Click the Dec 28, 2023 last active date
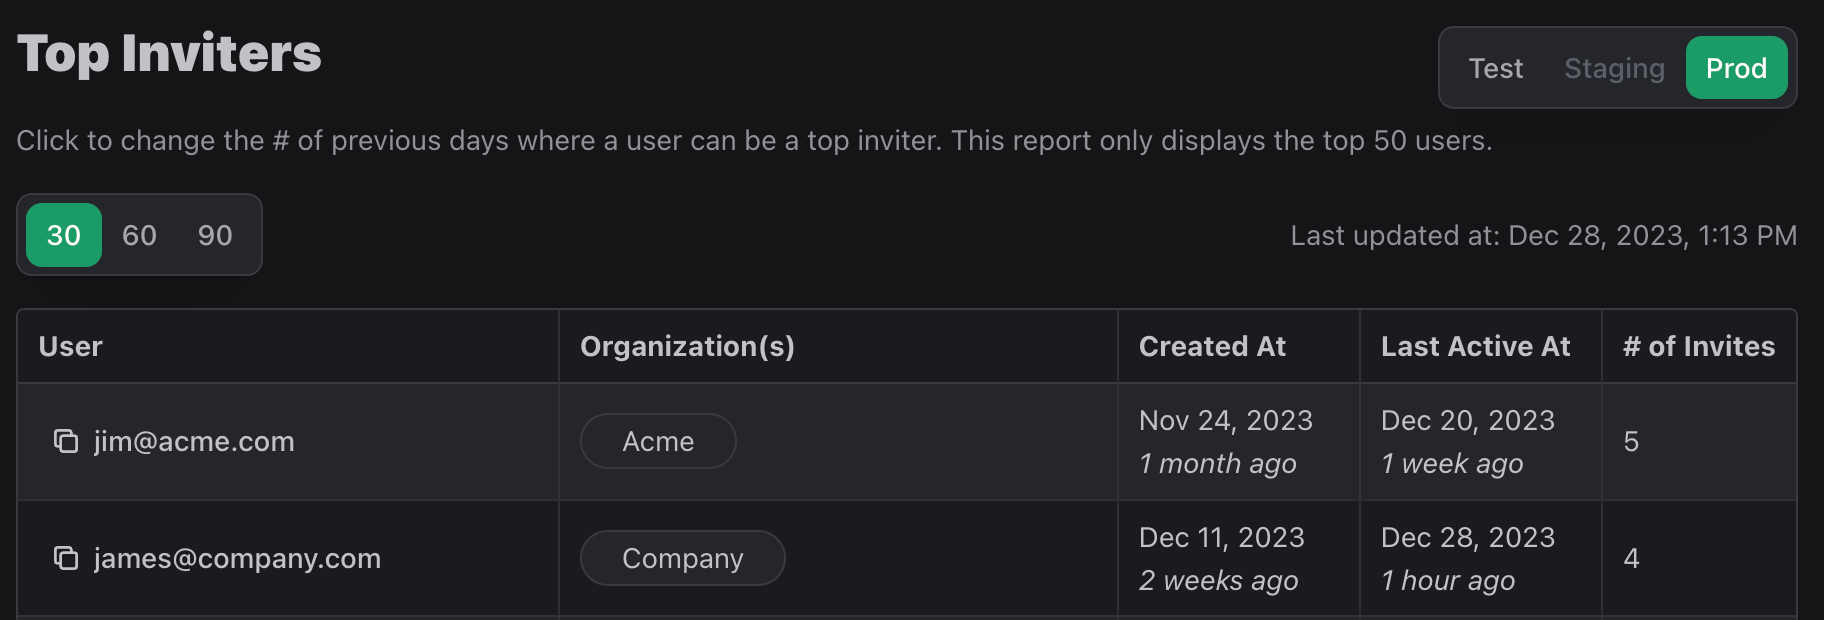 [x=1467, y=537]
